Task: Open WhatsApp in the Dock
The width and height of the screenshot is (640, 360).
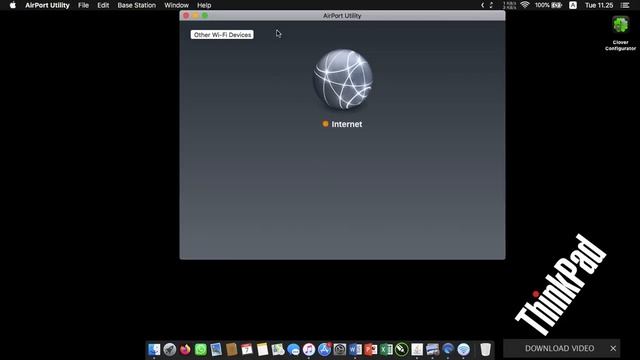Action: [201, 349]
